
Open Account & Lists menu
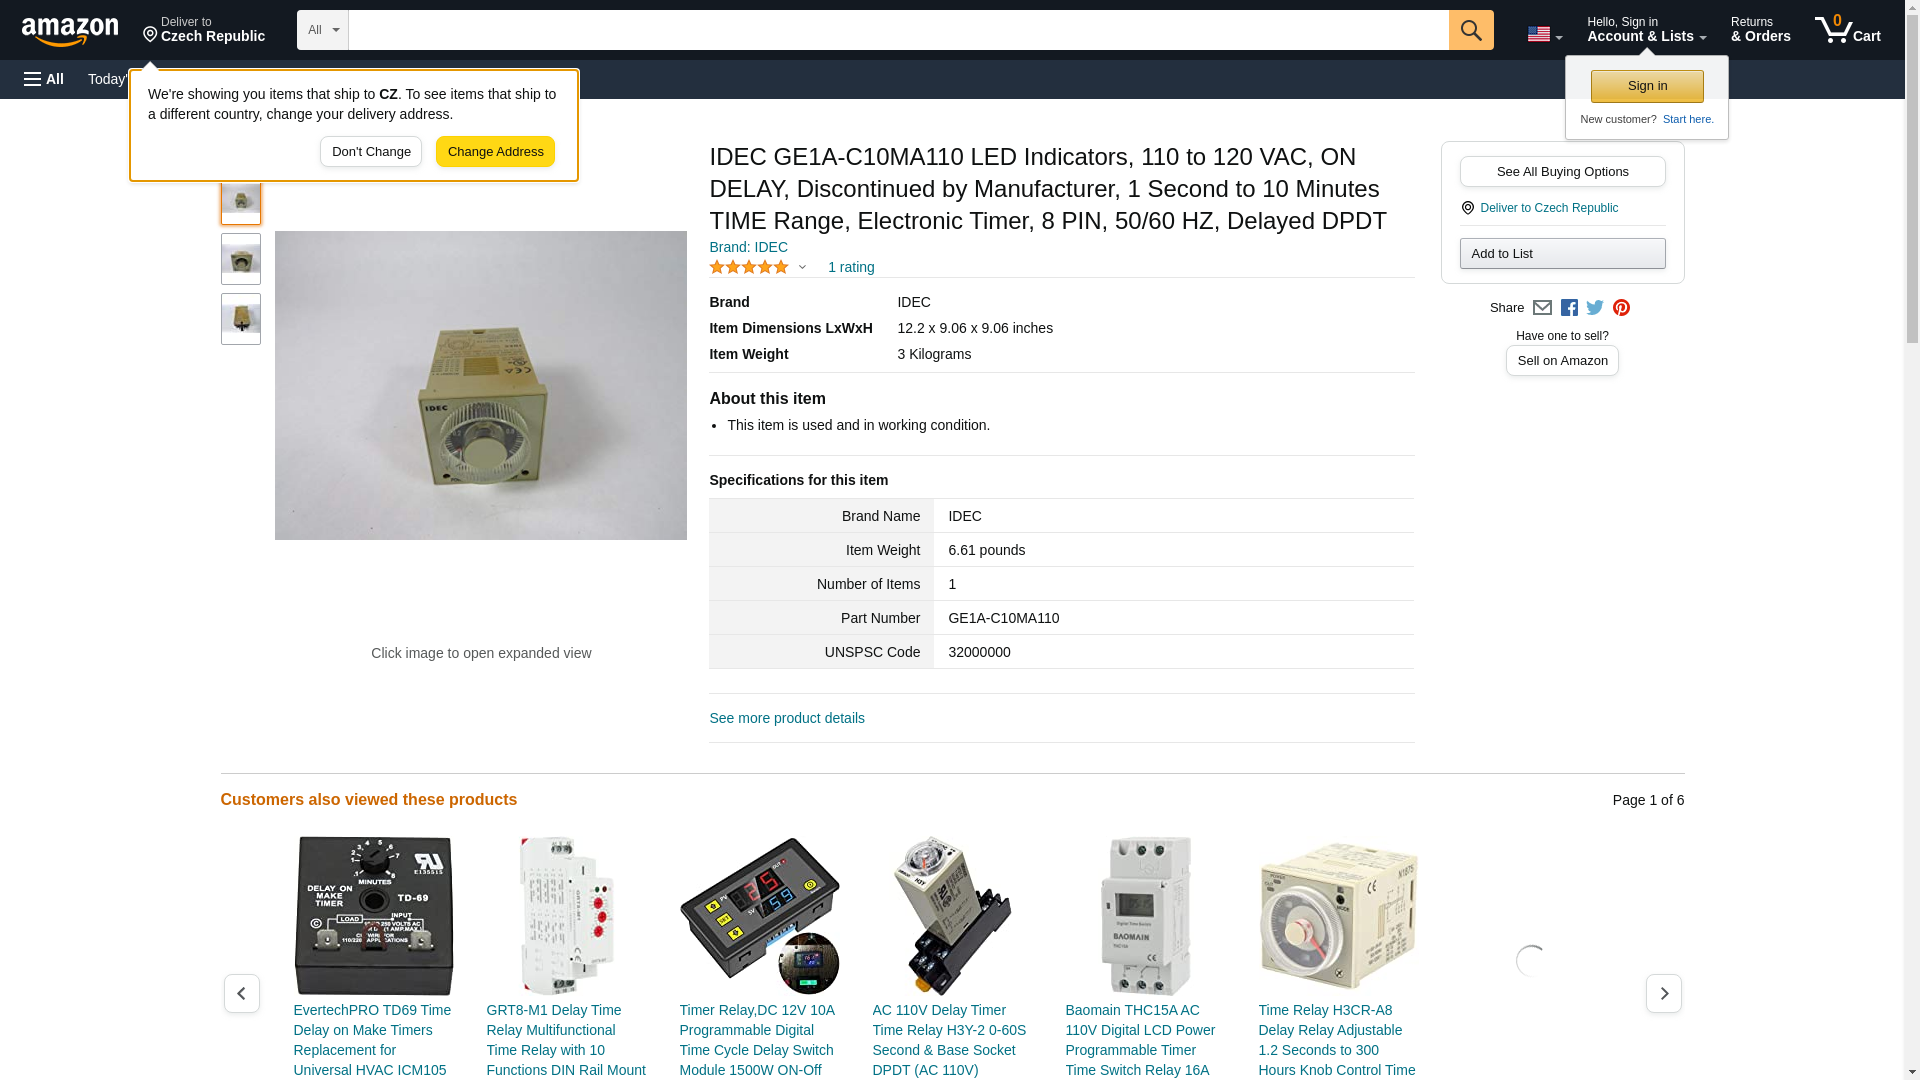coord(1646,29)
